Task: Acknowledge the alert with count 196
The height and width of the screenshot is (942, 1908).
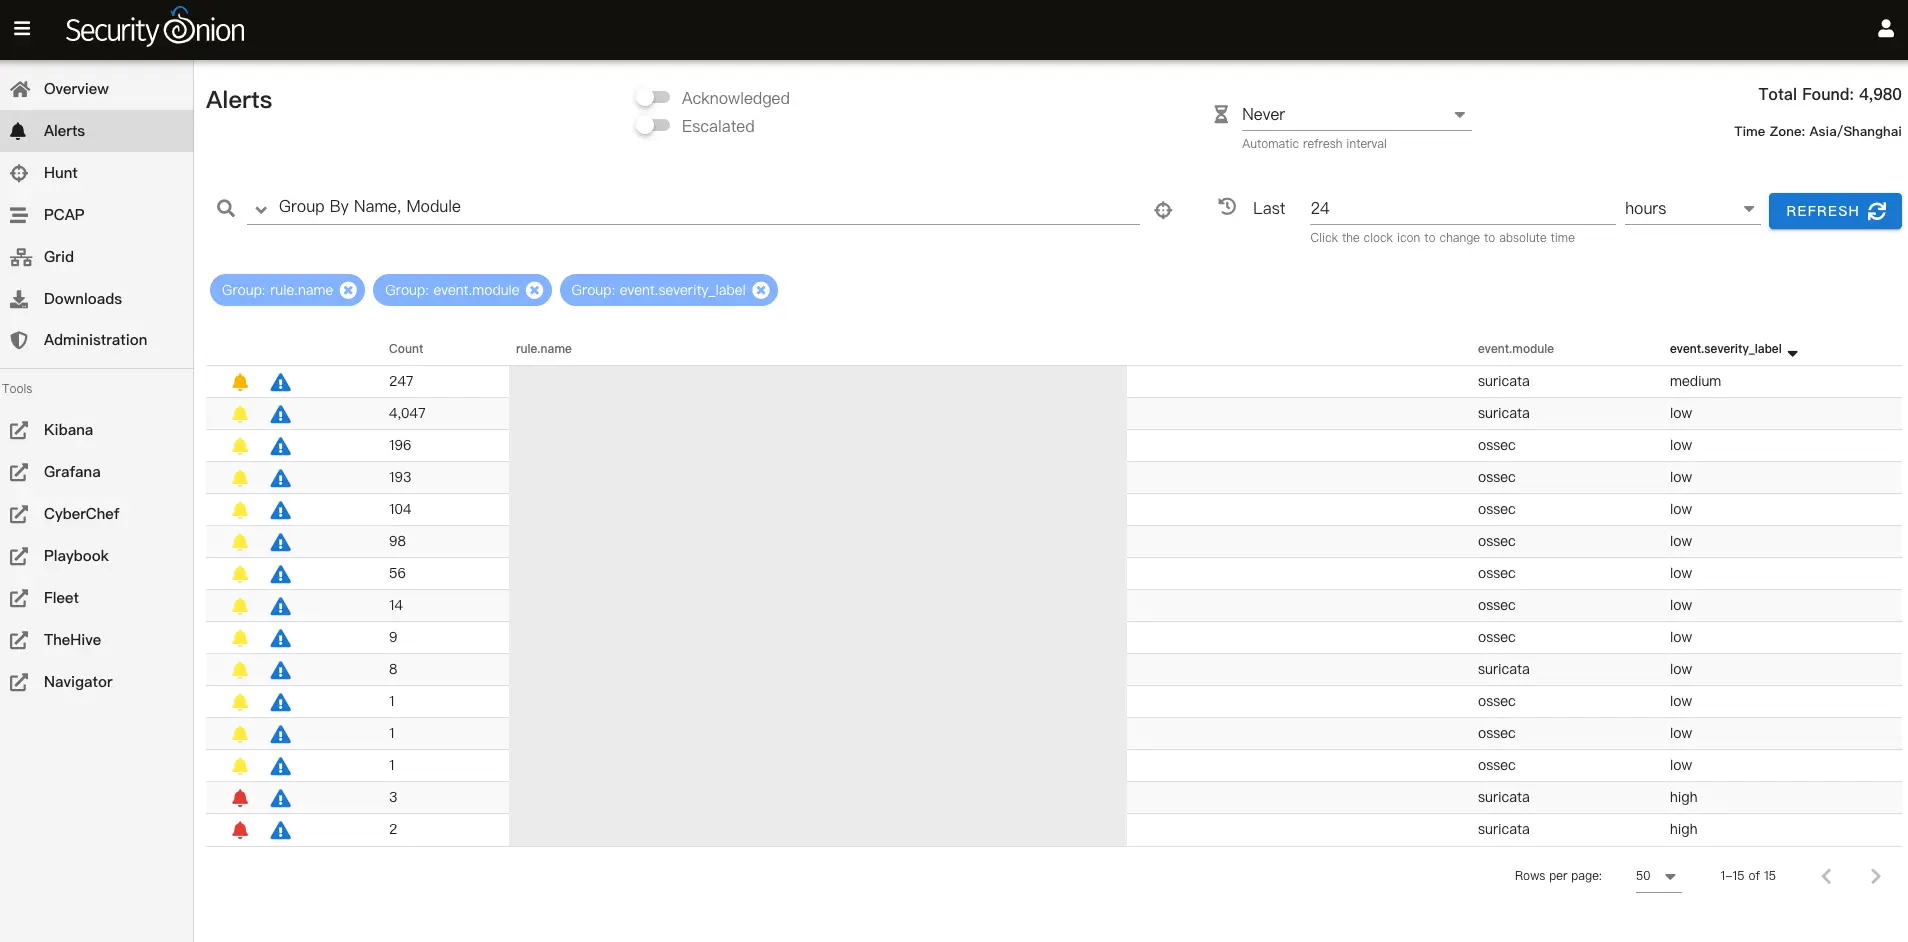Action: (x=240, y=446)
